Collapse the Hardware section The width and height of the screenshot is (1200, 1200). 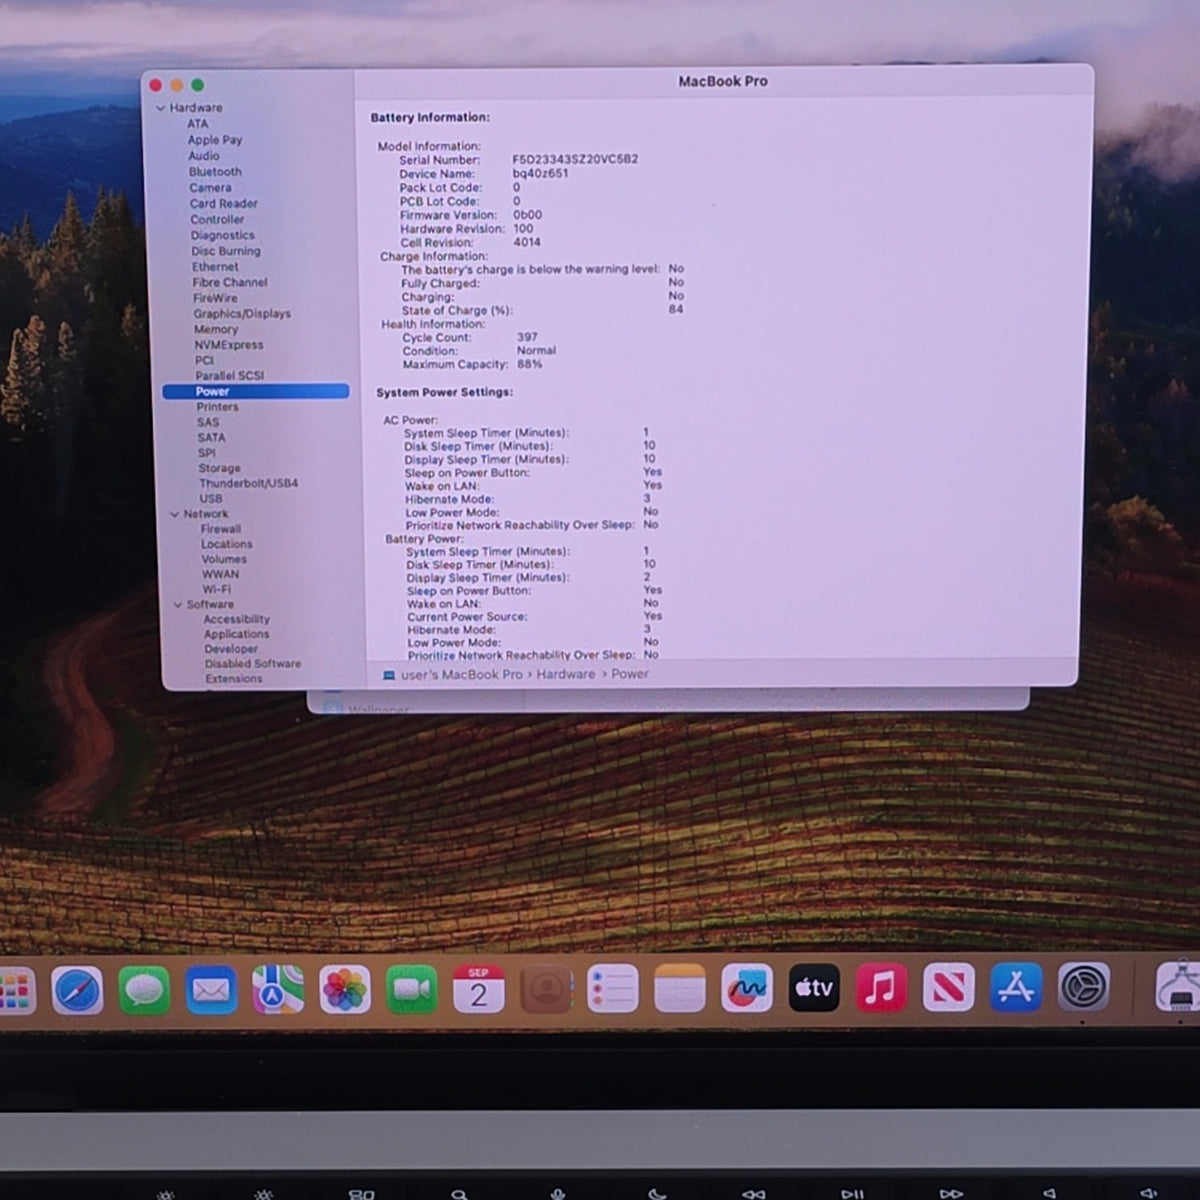pyautogui.click(x=161, y=108)
